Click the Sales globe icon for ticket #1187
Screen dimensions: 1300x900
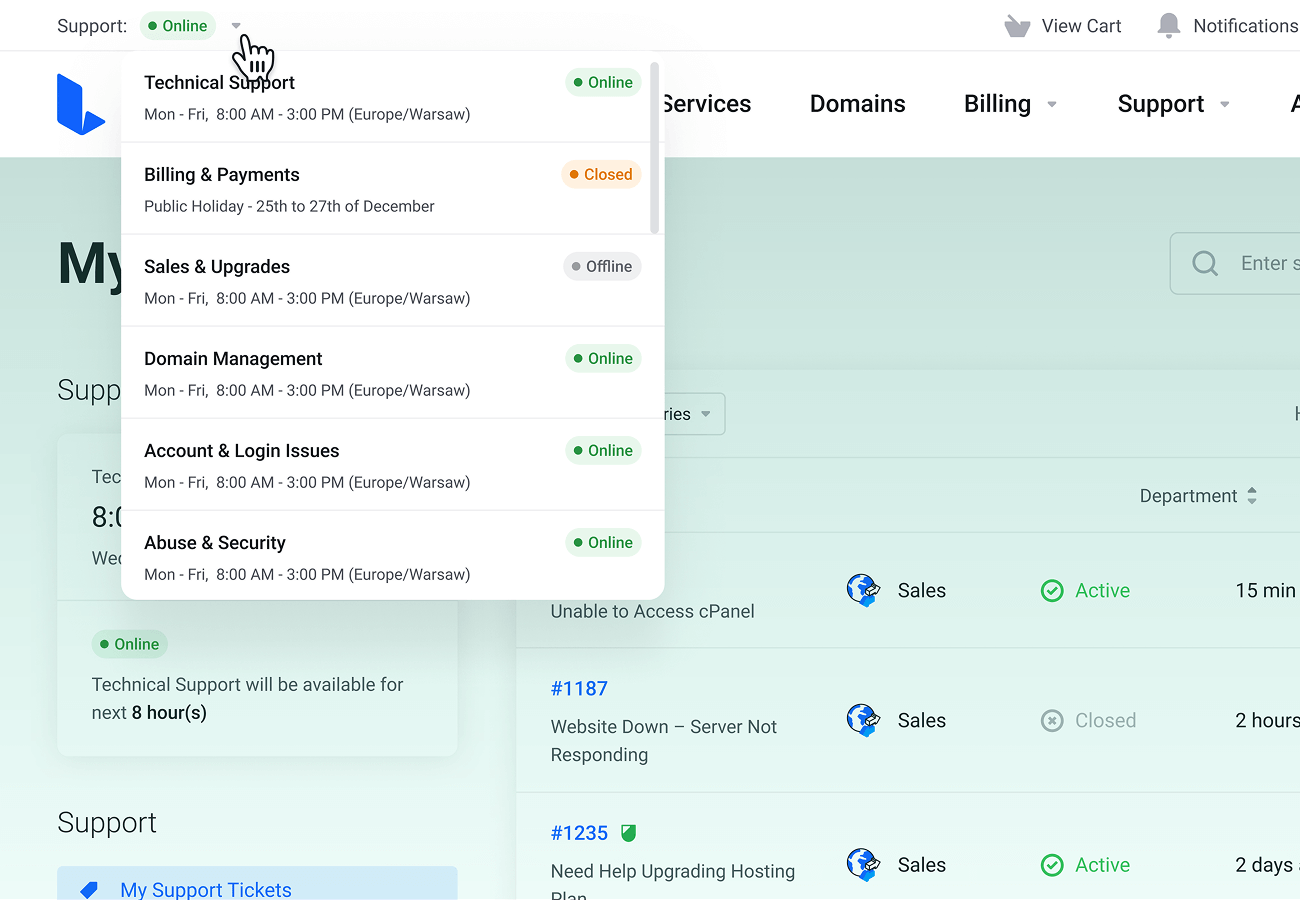(x=862, y=720)
